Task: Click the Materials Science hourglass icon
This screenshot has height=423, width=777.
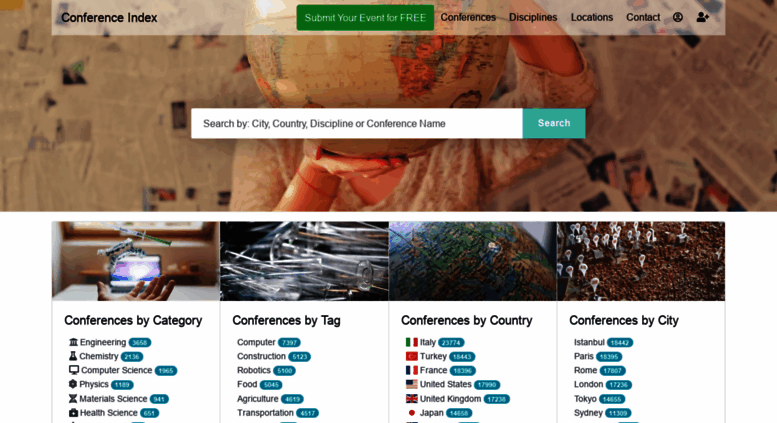Action: (x=73, y=399)
